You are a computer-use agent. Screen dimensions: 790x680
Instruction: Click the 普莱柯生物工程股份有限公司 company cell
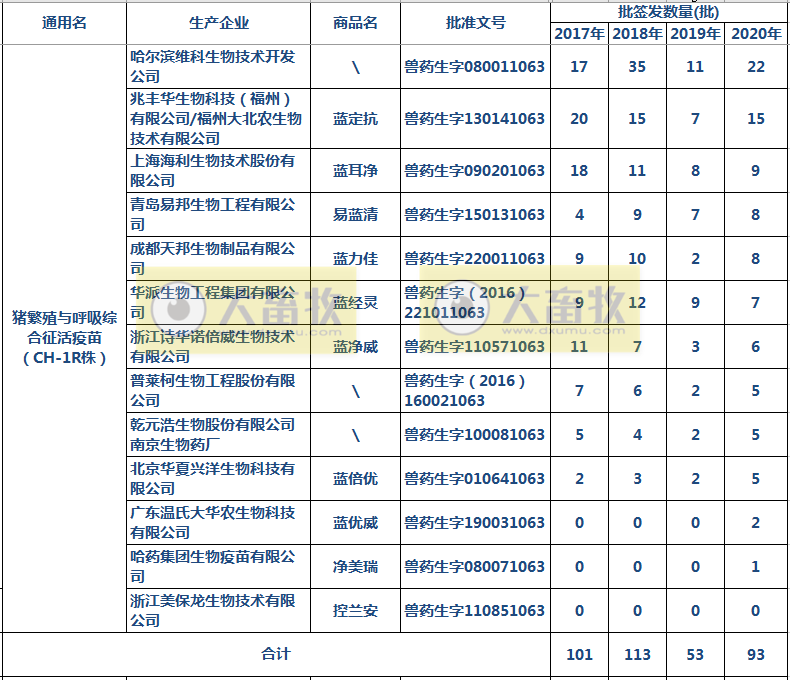click(214, 390)
